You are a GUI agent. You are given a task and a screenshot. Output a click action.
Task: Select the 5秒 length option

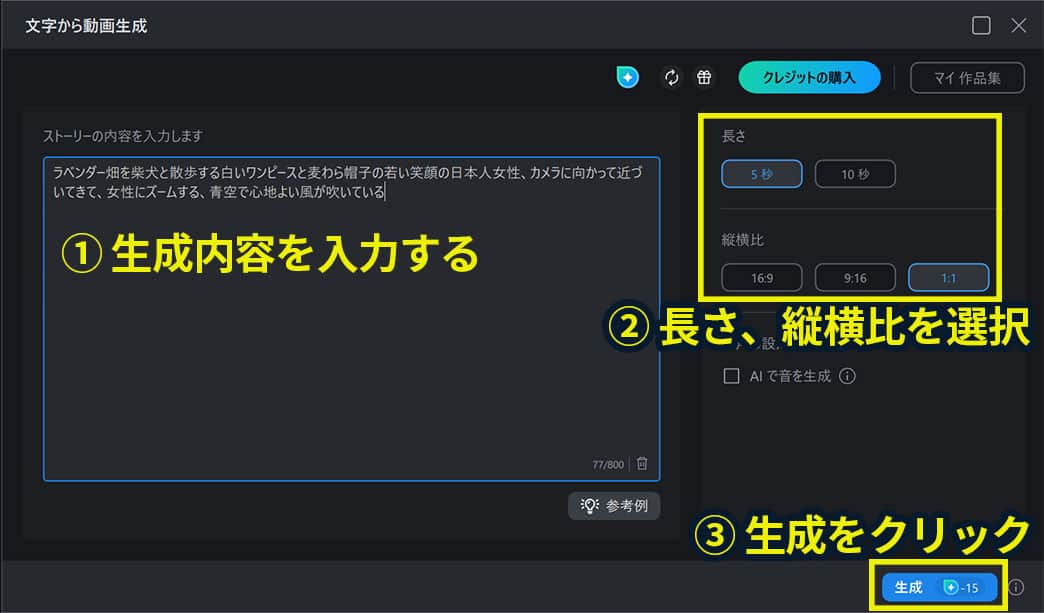(x=761, y=172)
